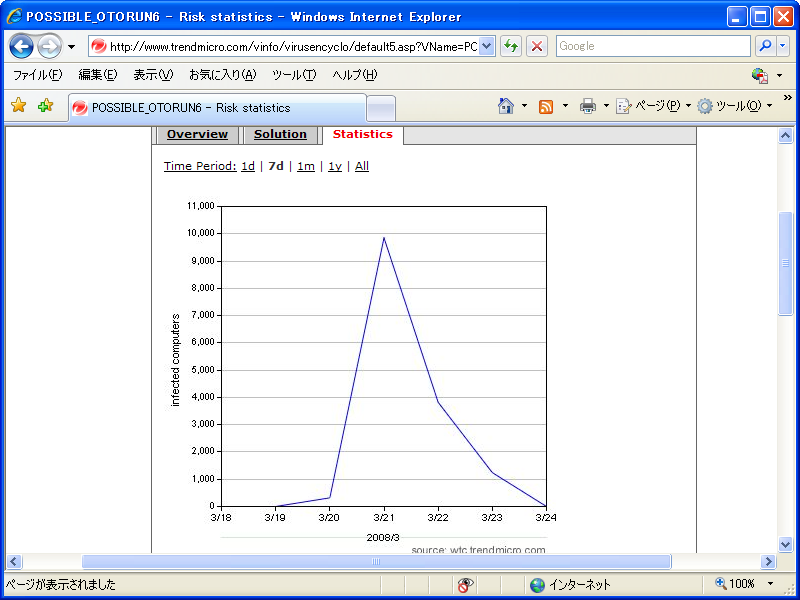Set time period to 1d
Image resolution: width=800 pixels, height=600 pixels.
click(x=248, y=166)
